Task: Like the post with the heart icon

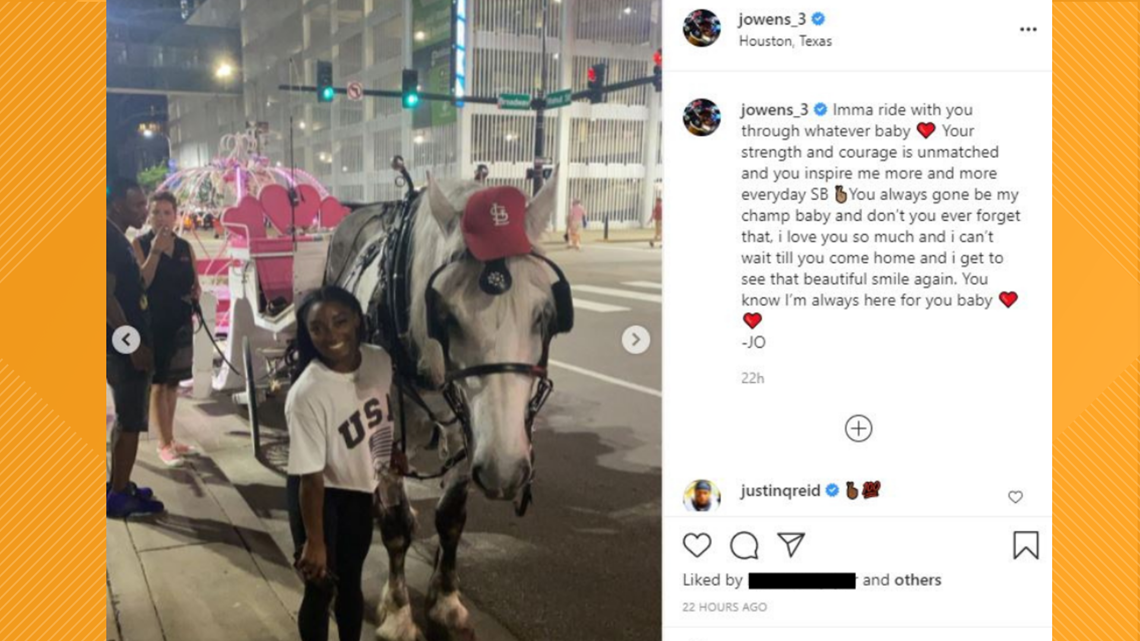Action: [x=697, y=545]
